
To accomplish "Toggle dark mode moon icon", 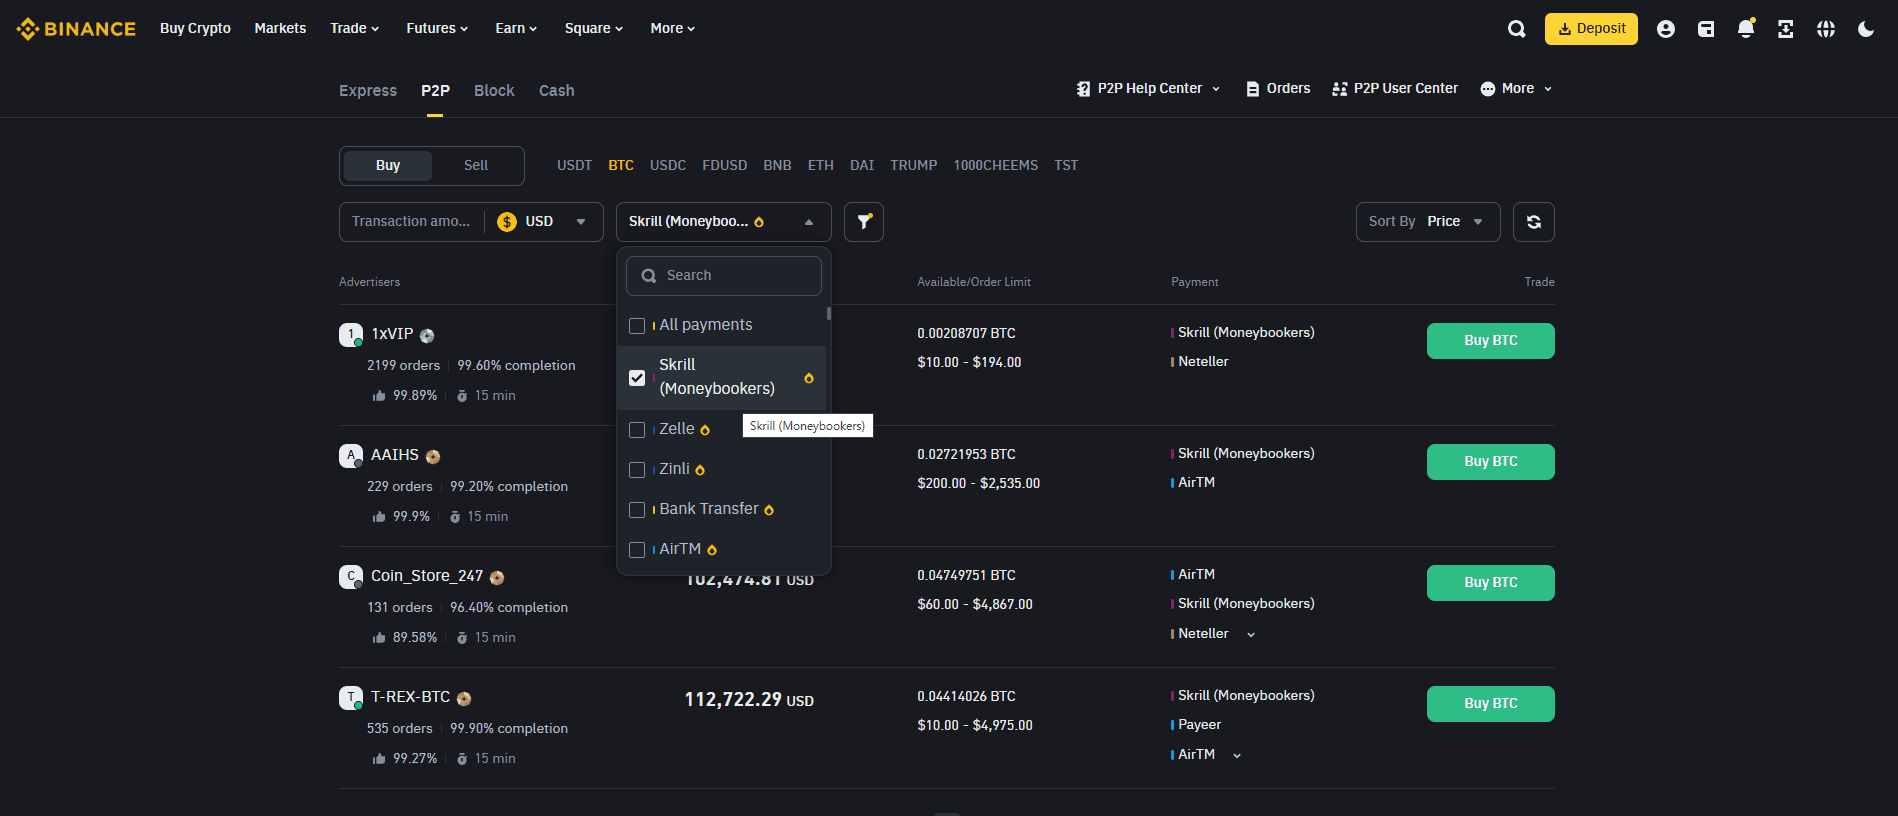I will (x=1866, y=29).
